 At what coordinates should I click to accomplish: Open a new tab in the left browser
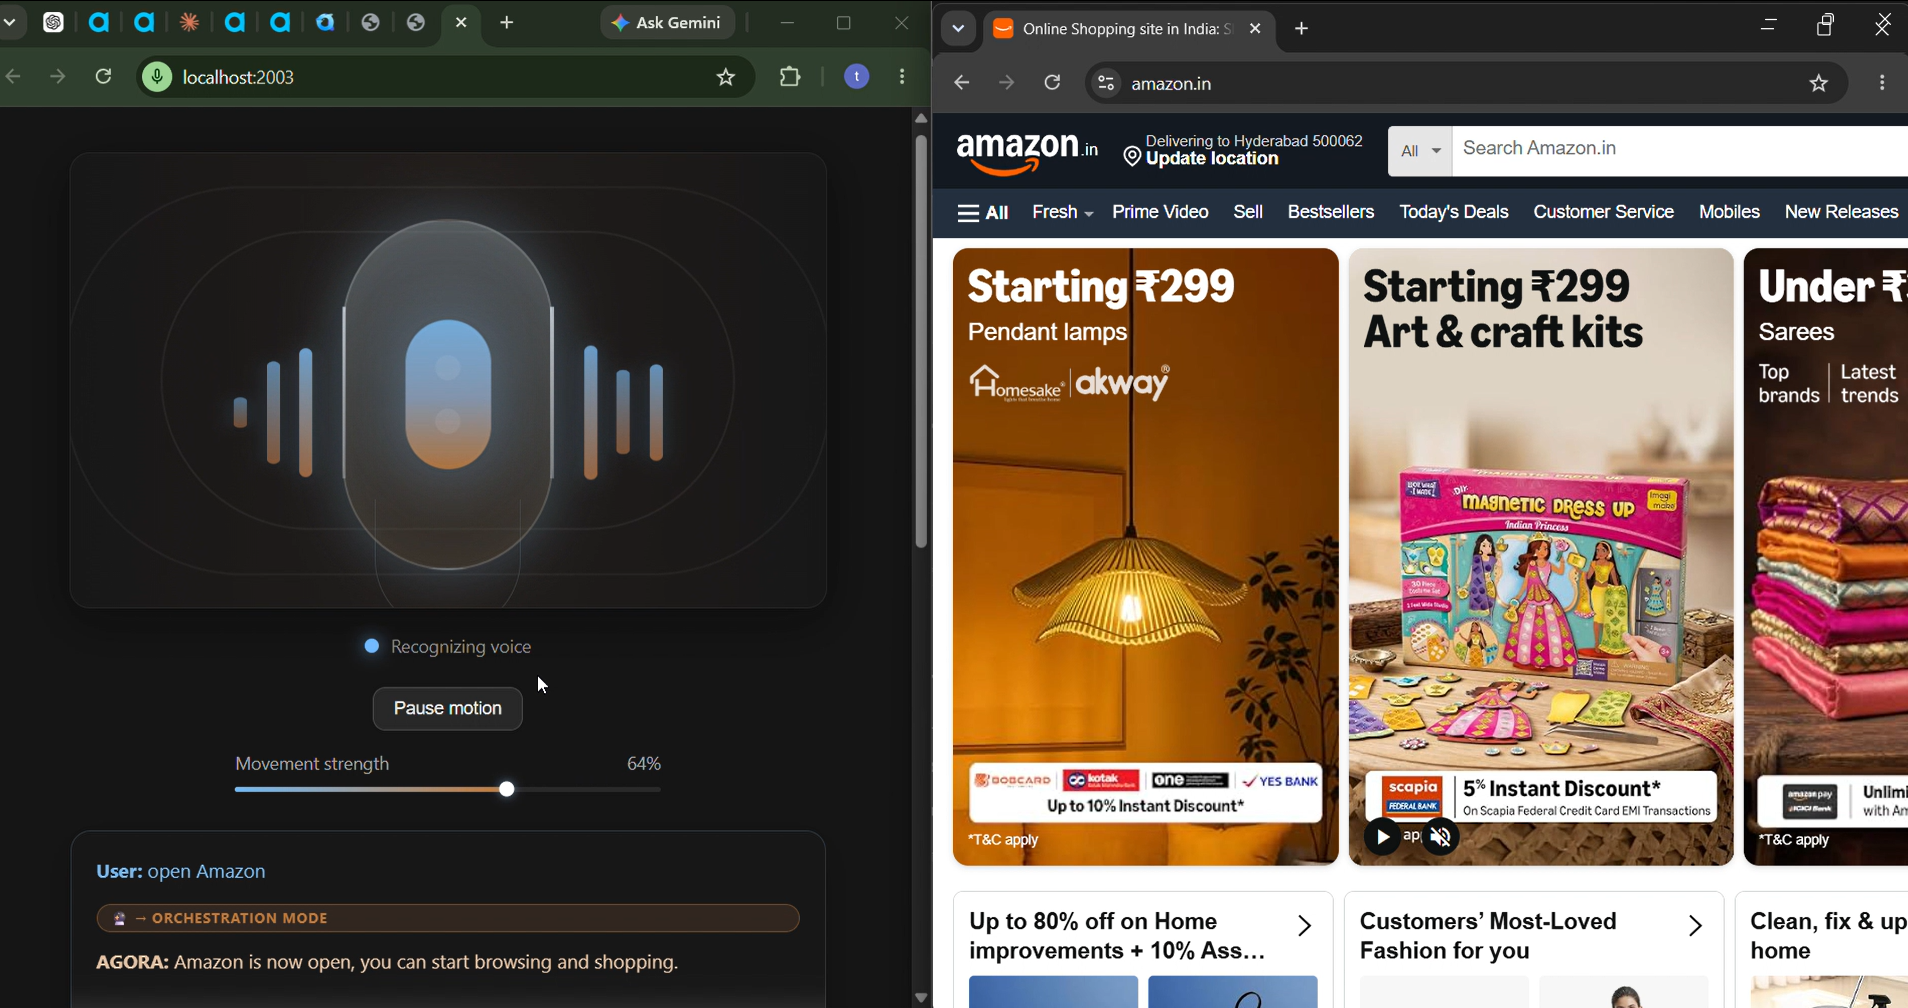pos(507,23)
